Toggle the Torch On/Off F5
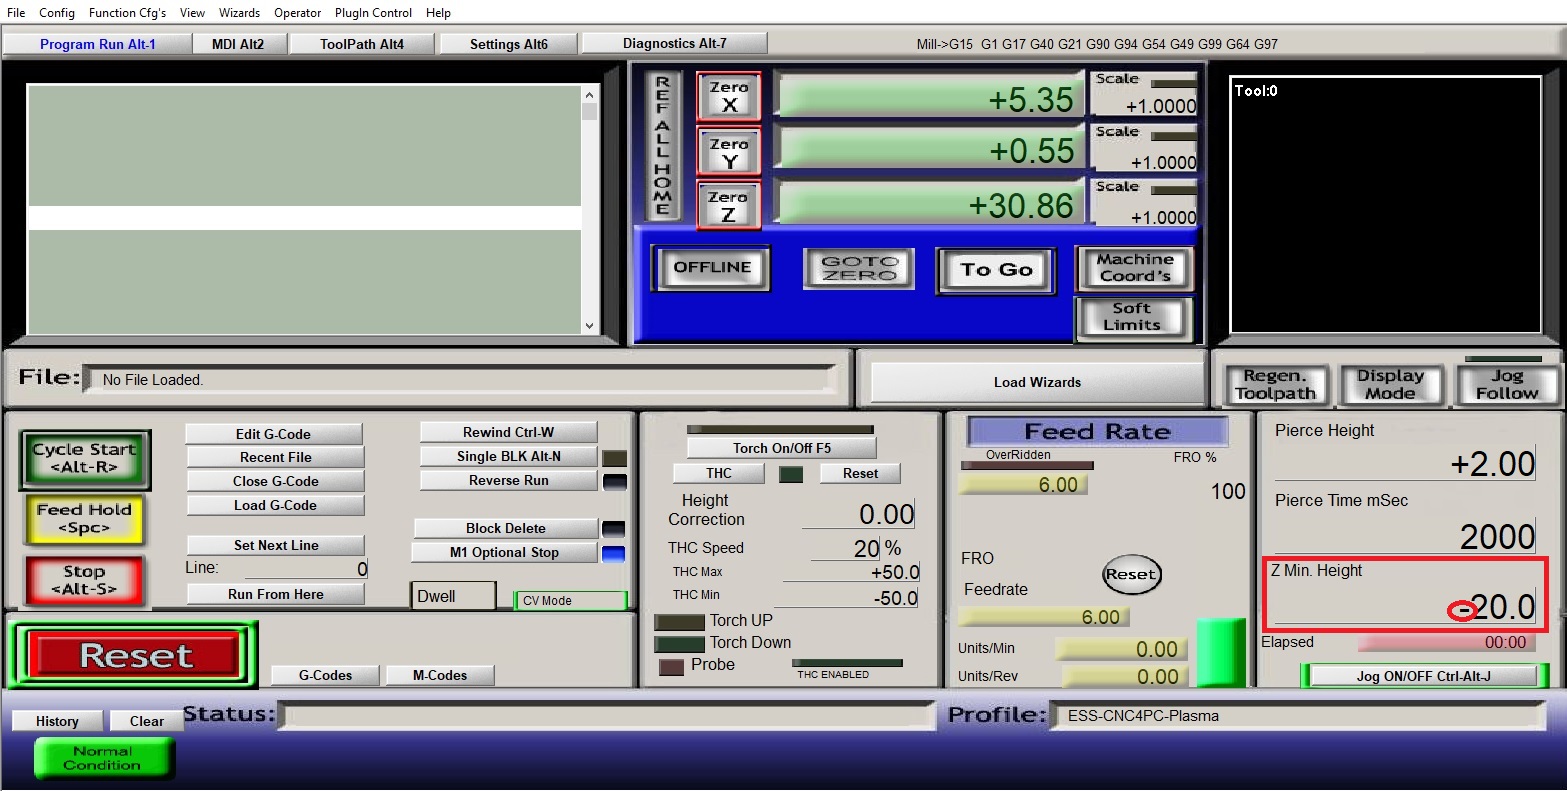1567x791 pixels. click(x=781, y=447)
